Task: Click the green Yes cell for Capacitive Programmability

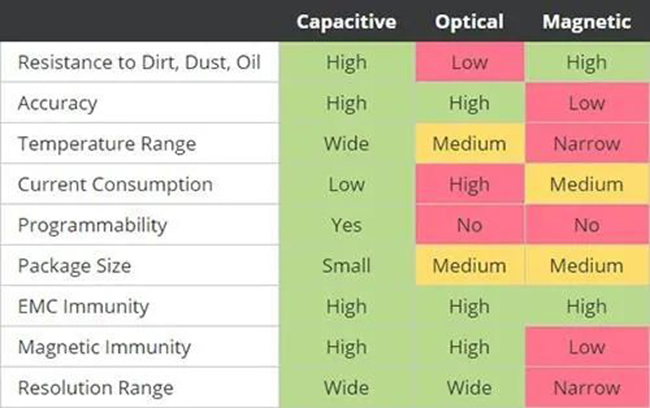Action: point(346,226)
